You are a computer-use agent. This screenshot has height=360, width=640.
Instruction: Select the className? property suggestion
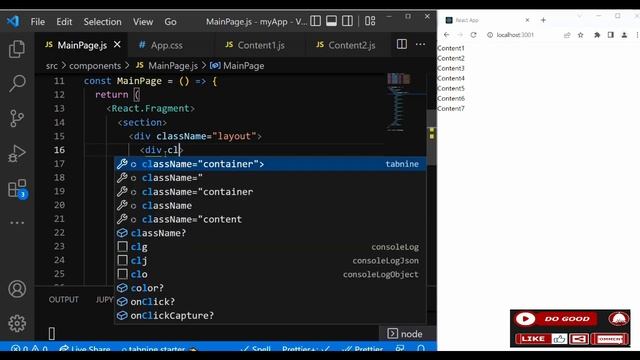pyautogui.click(x=270, y=233)
